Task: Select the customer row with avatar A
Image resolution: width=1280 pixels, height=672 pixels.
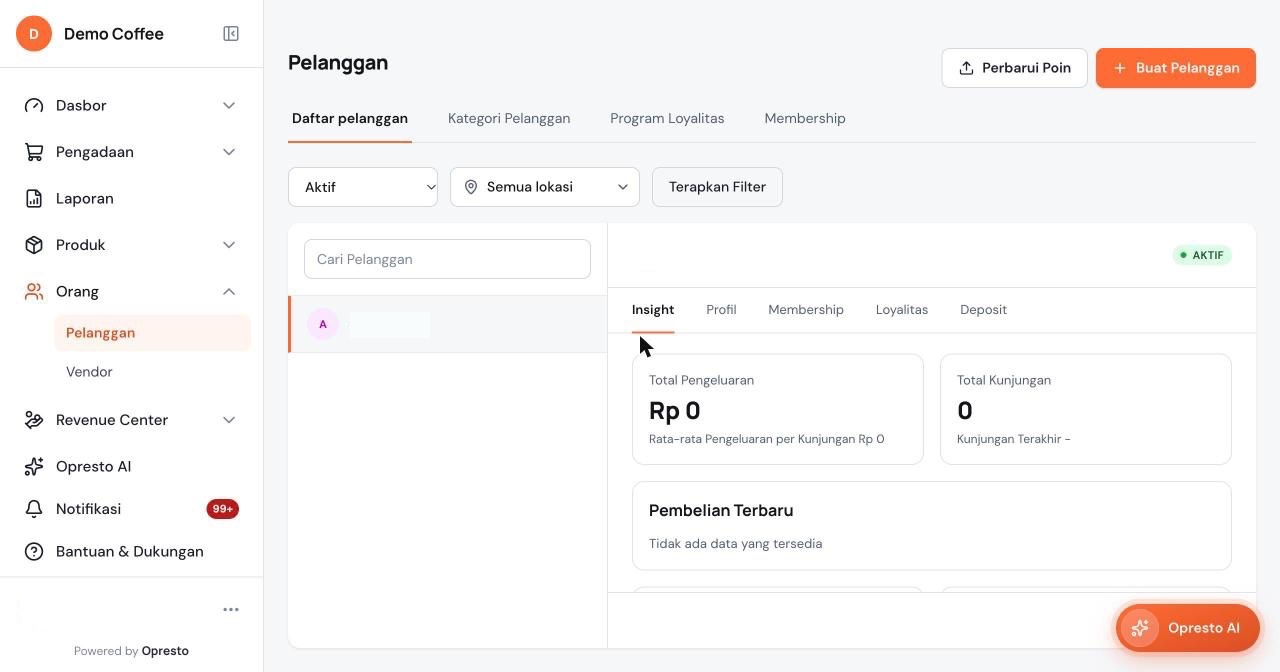Action: tap(448, 324)
